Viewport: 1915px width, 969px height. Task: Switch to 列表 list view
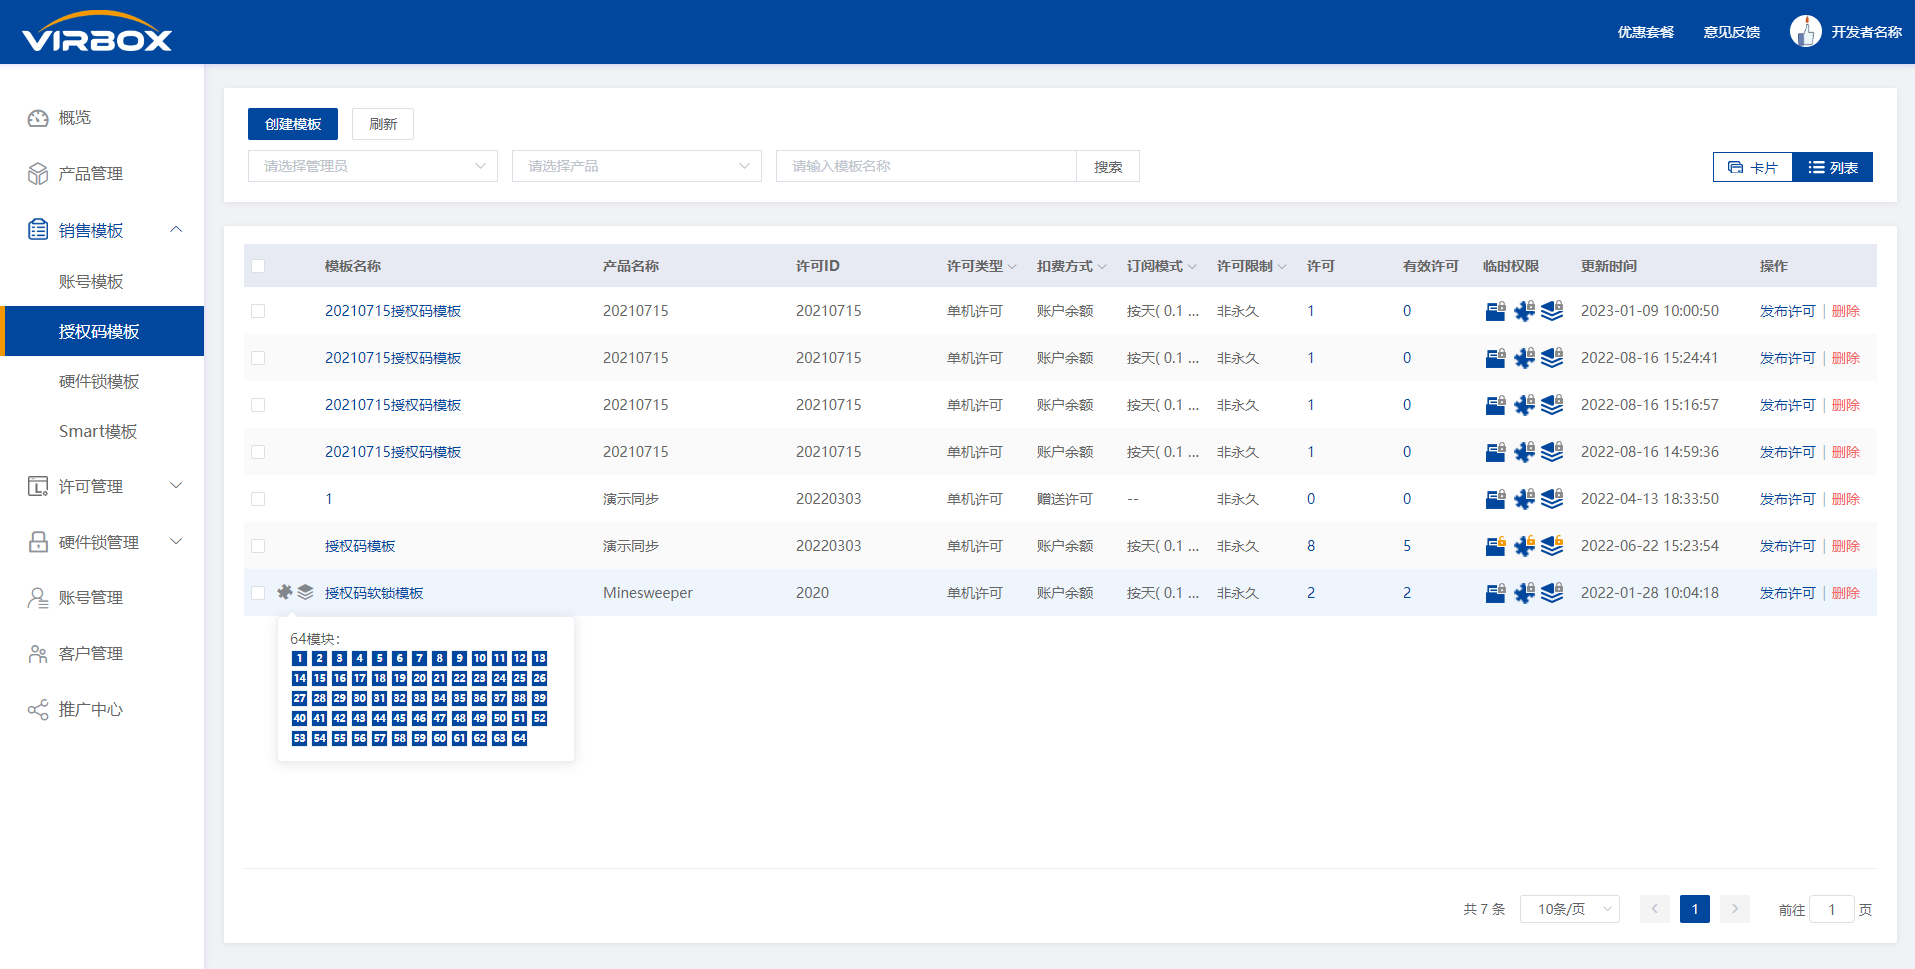(x=1833, y=167)
